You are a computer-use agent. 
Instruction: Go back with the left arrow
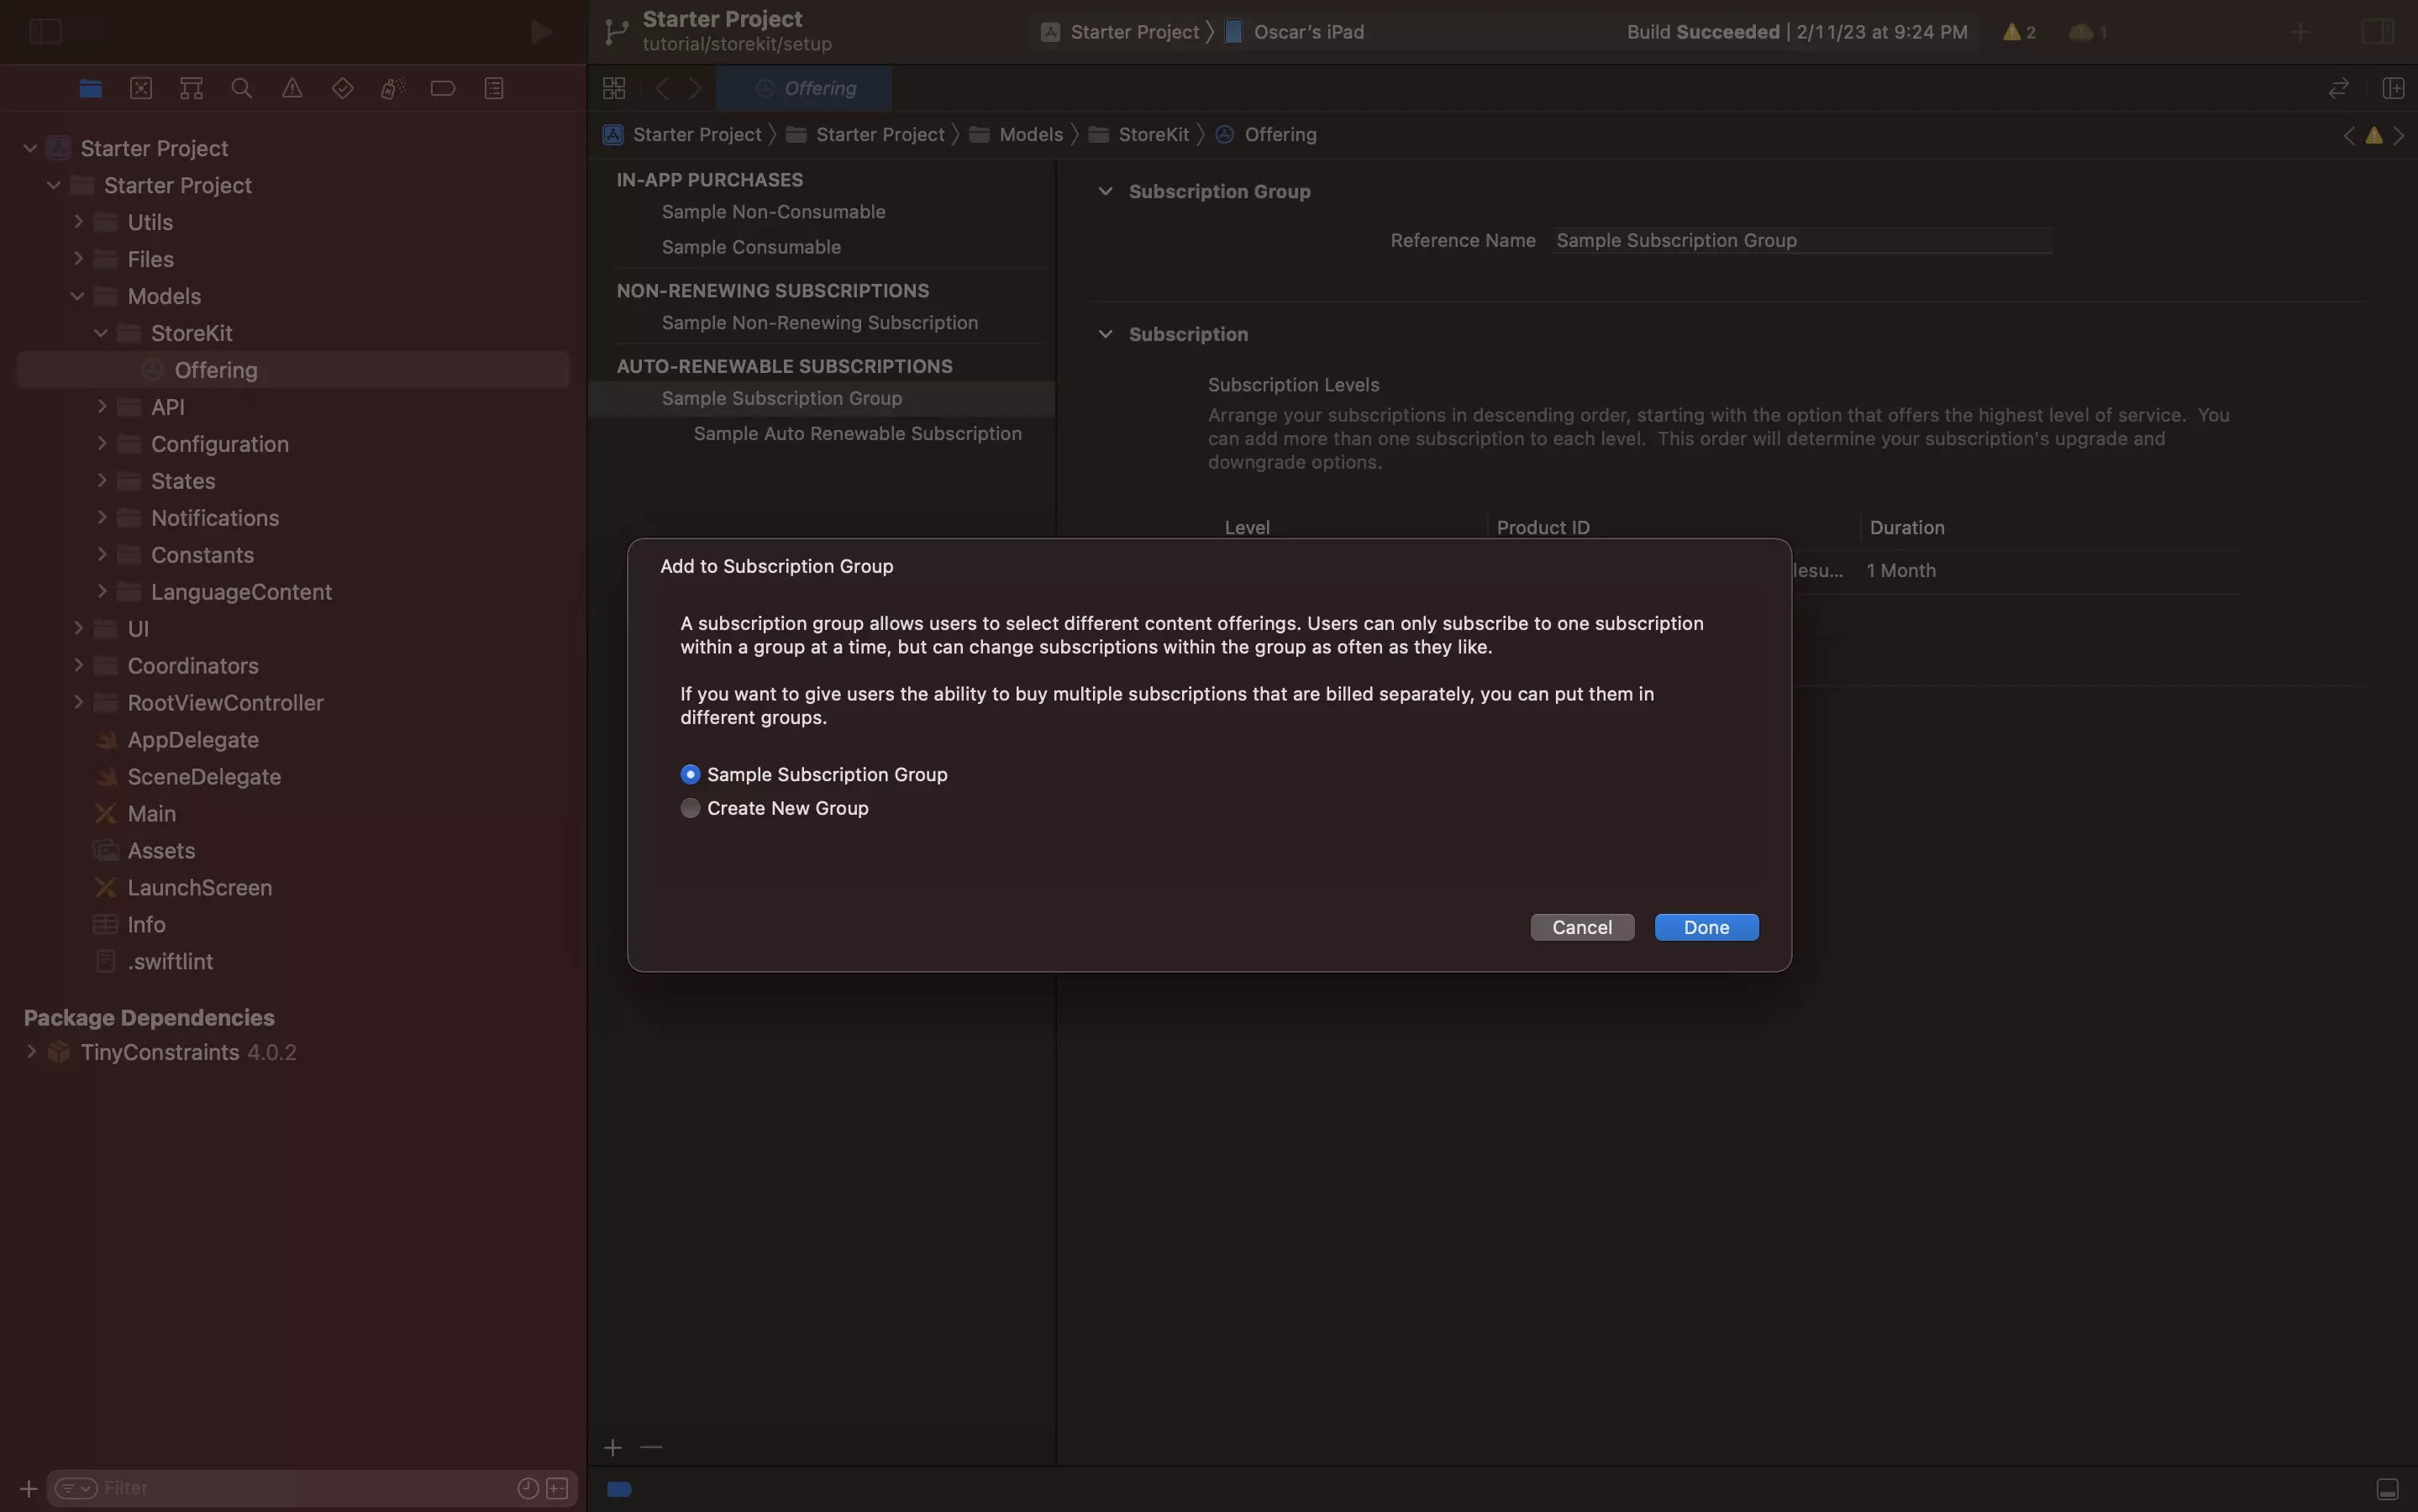point(661,88)
